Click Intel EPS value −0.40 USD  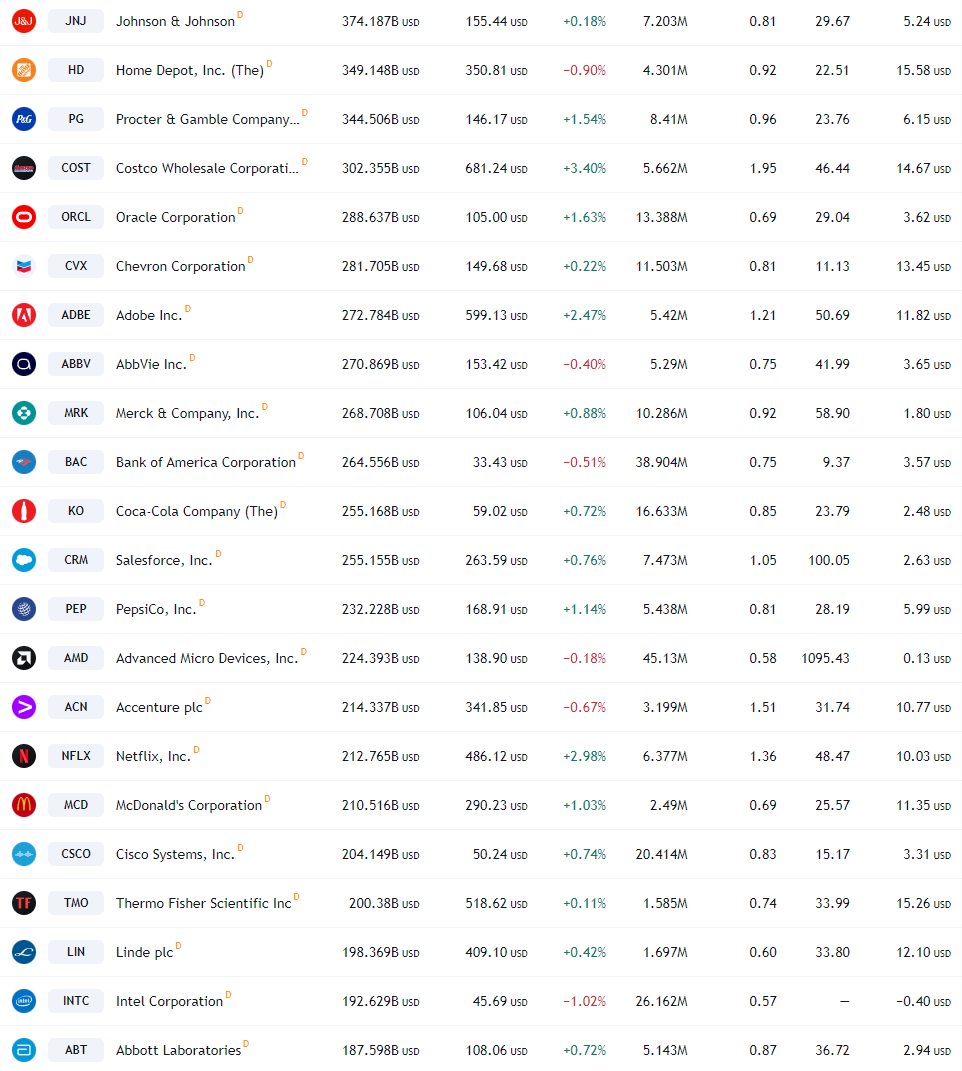point(923,1001)
